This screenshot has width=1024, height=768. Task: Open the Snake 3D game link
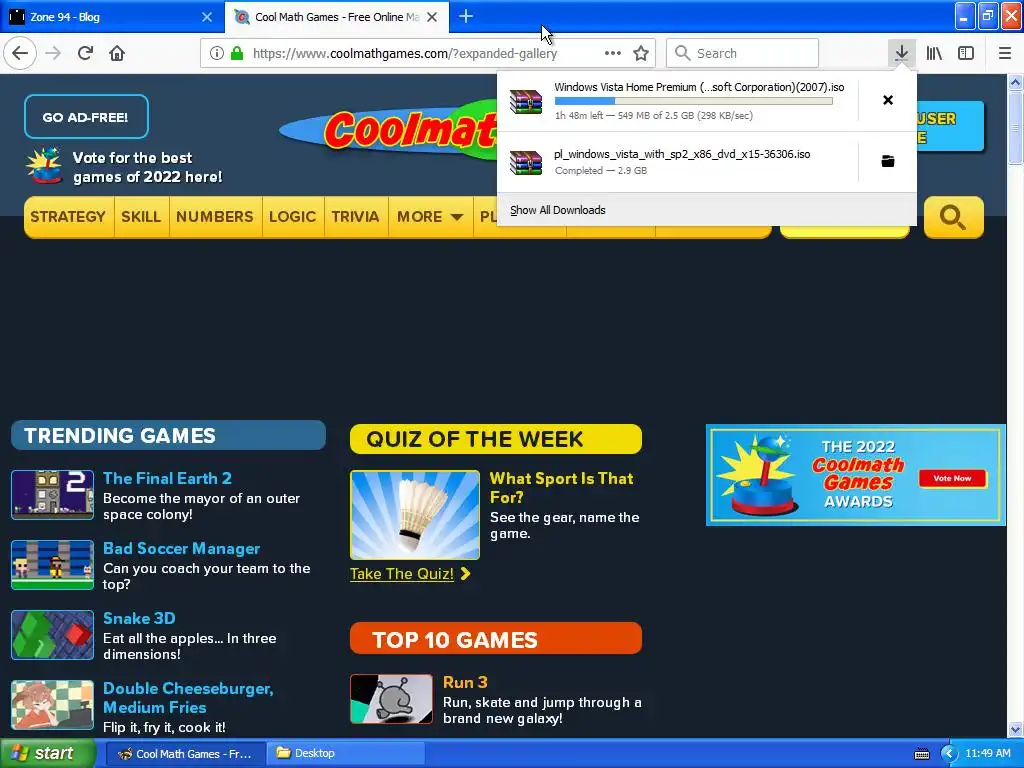(x=139, y=618)
